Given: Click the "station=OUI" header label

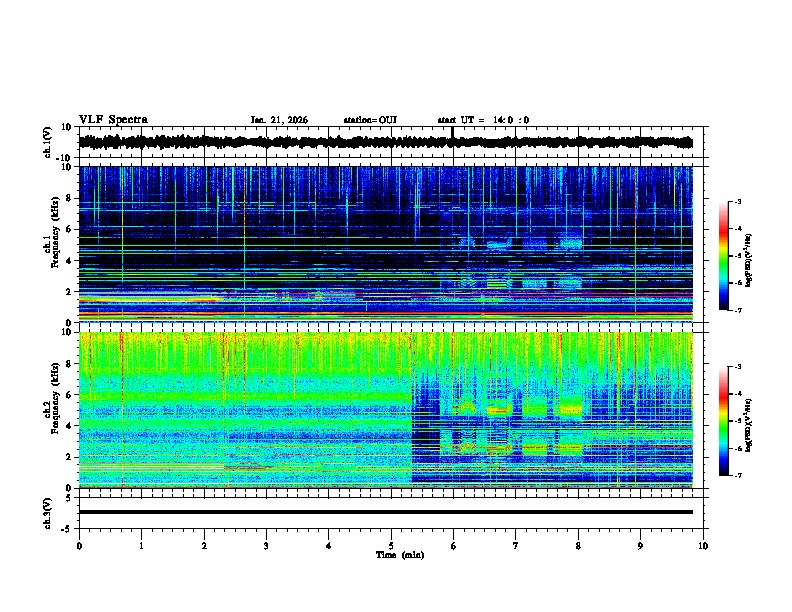Looking at the screenshot, I should tap(370, 120).
